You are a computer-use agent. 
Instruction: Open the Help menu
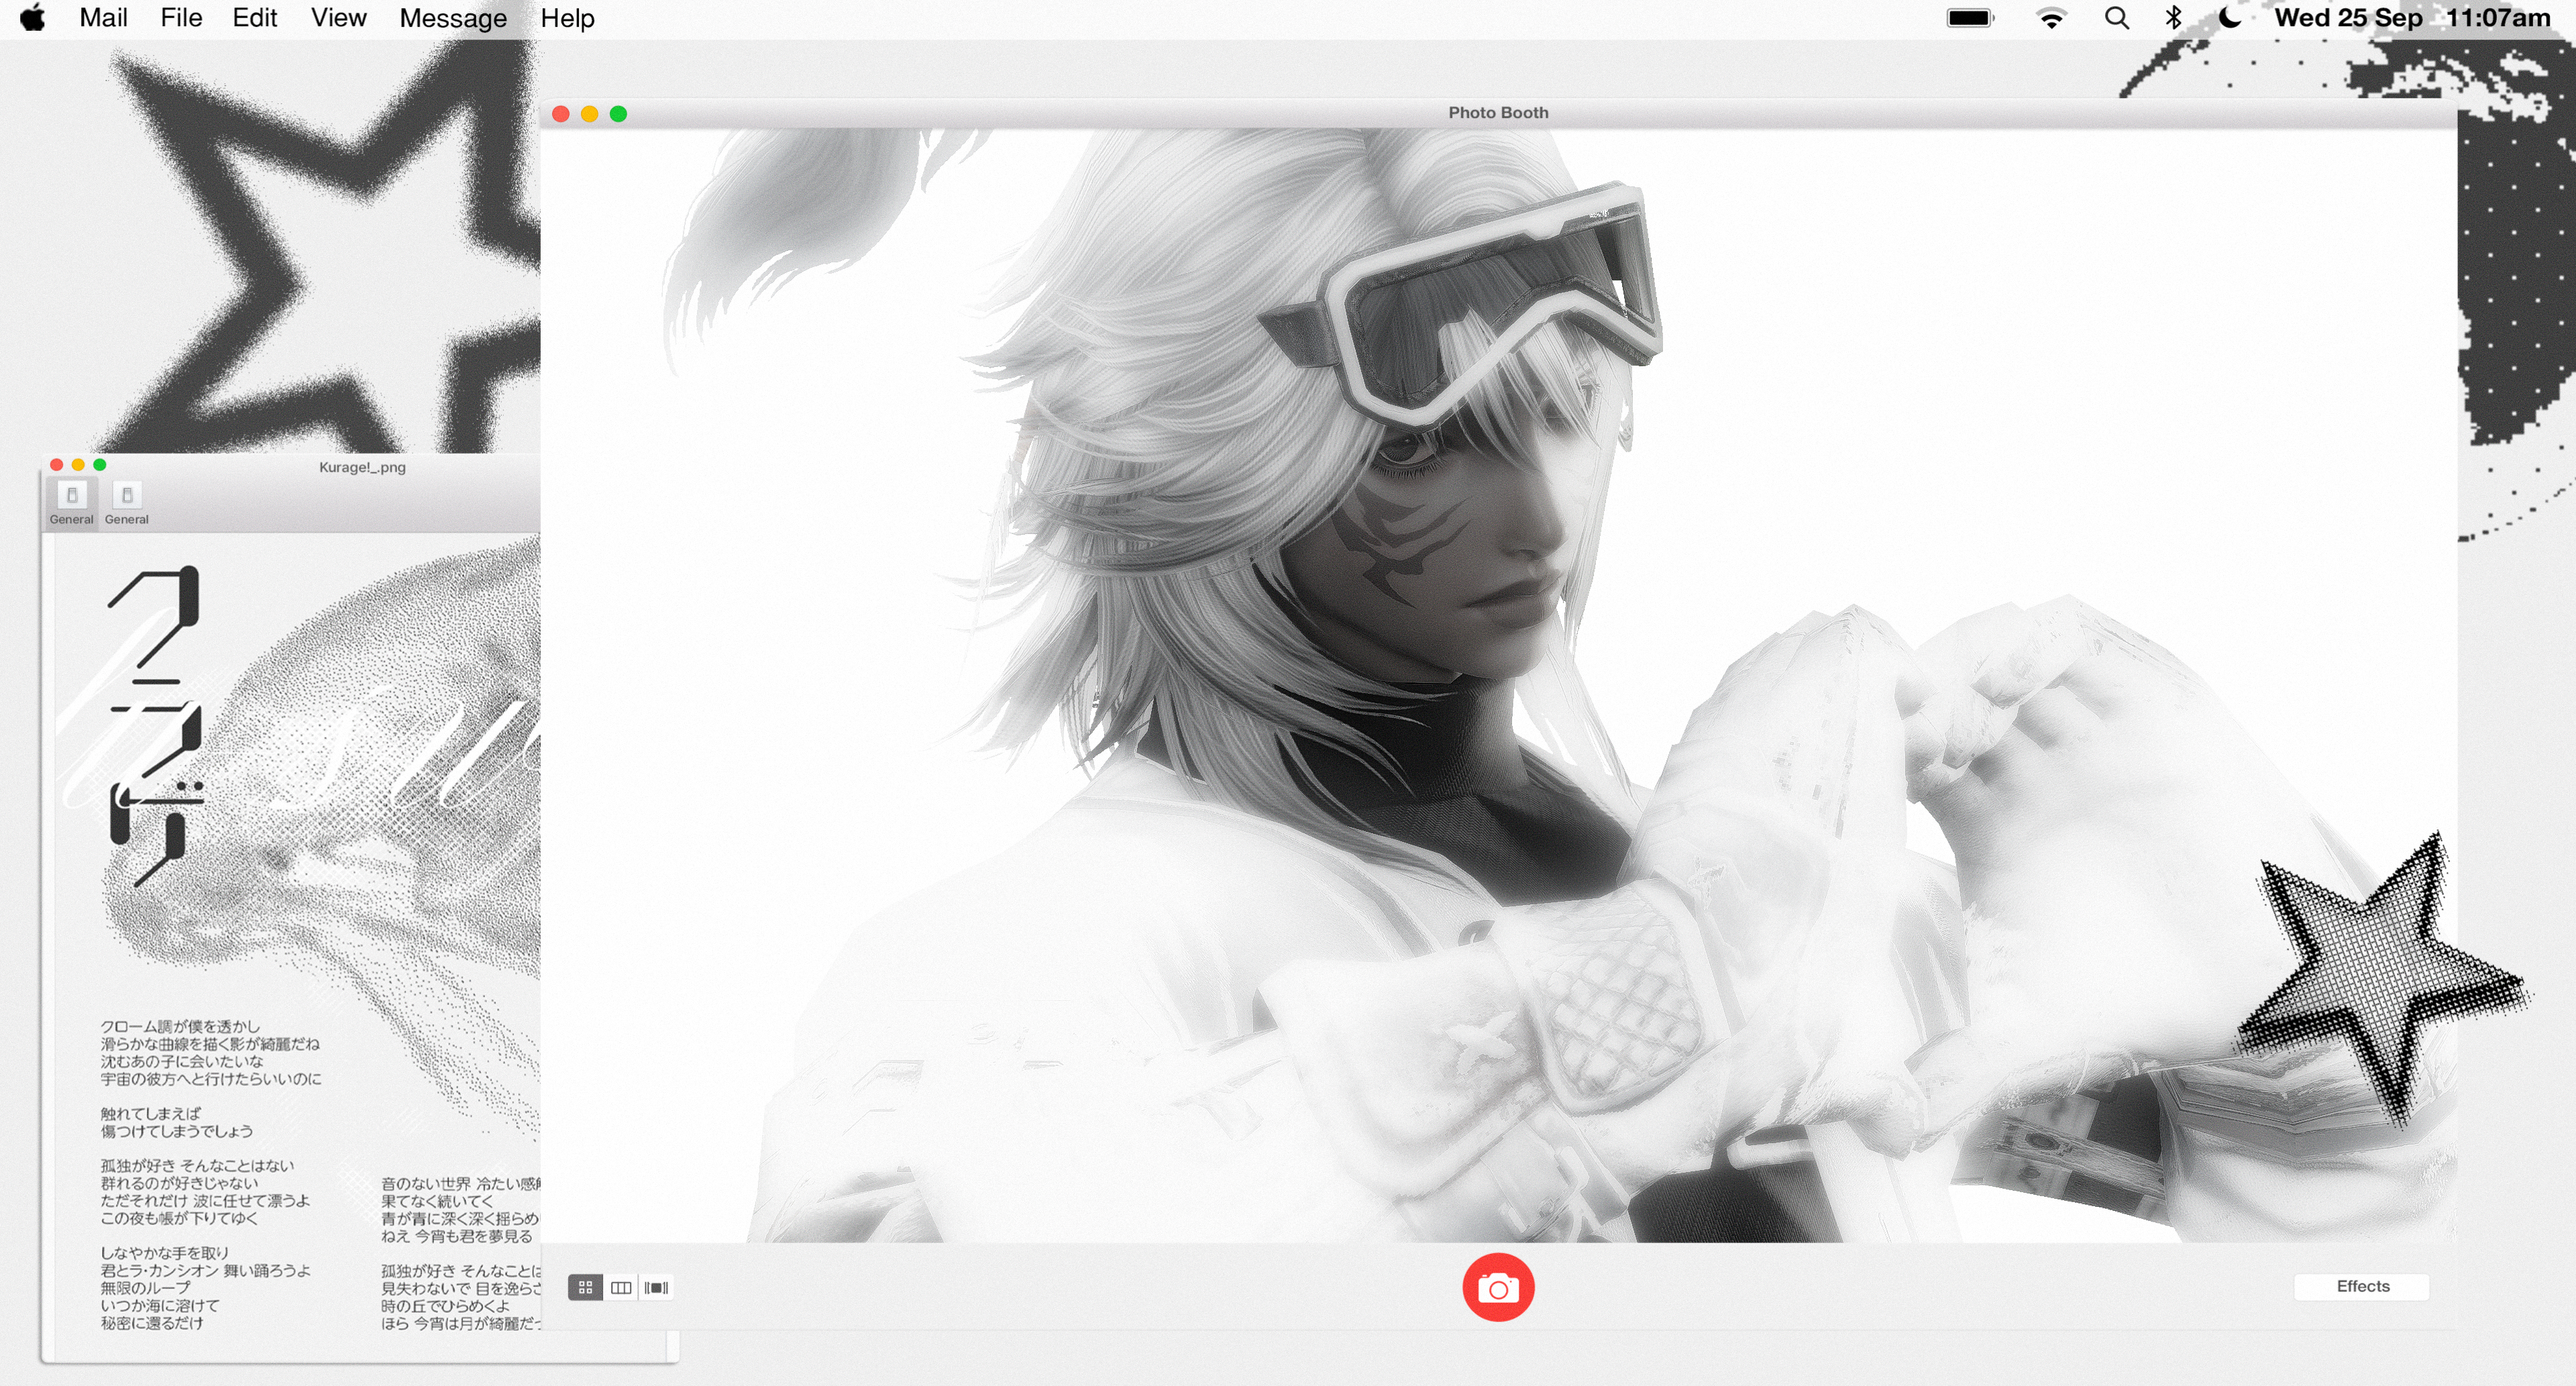coord(567,18)
